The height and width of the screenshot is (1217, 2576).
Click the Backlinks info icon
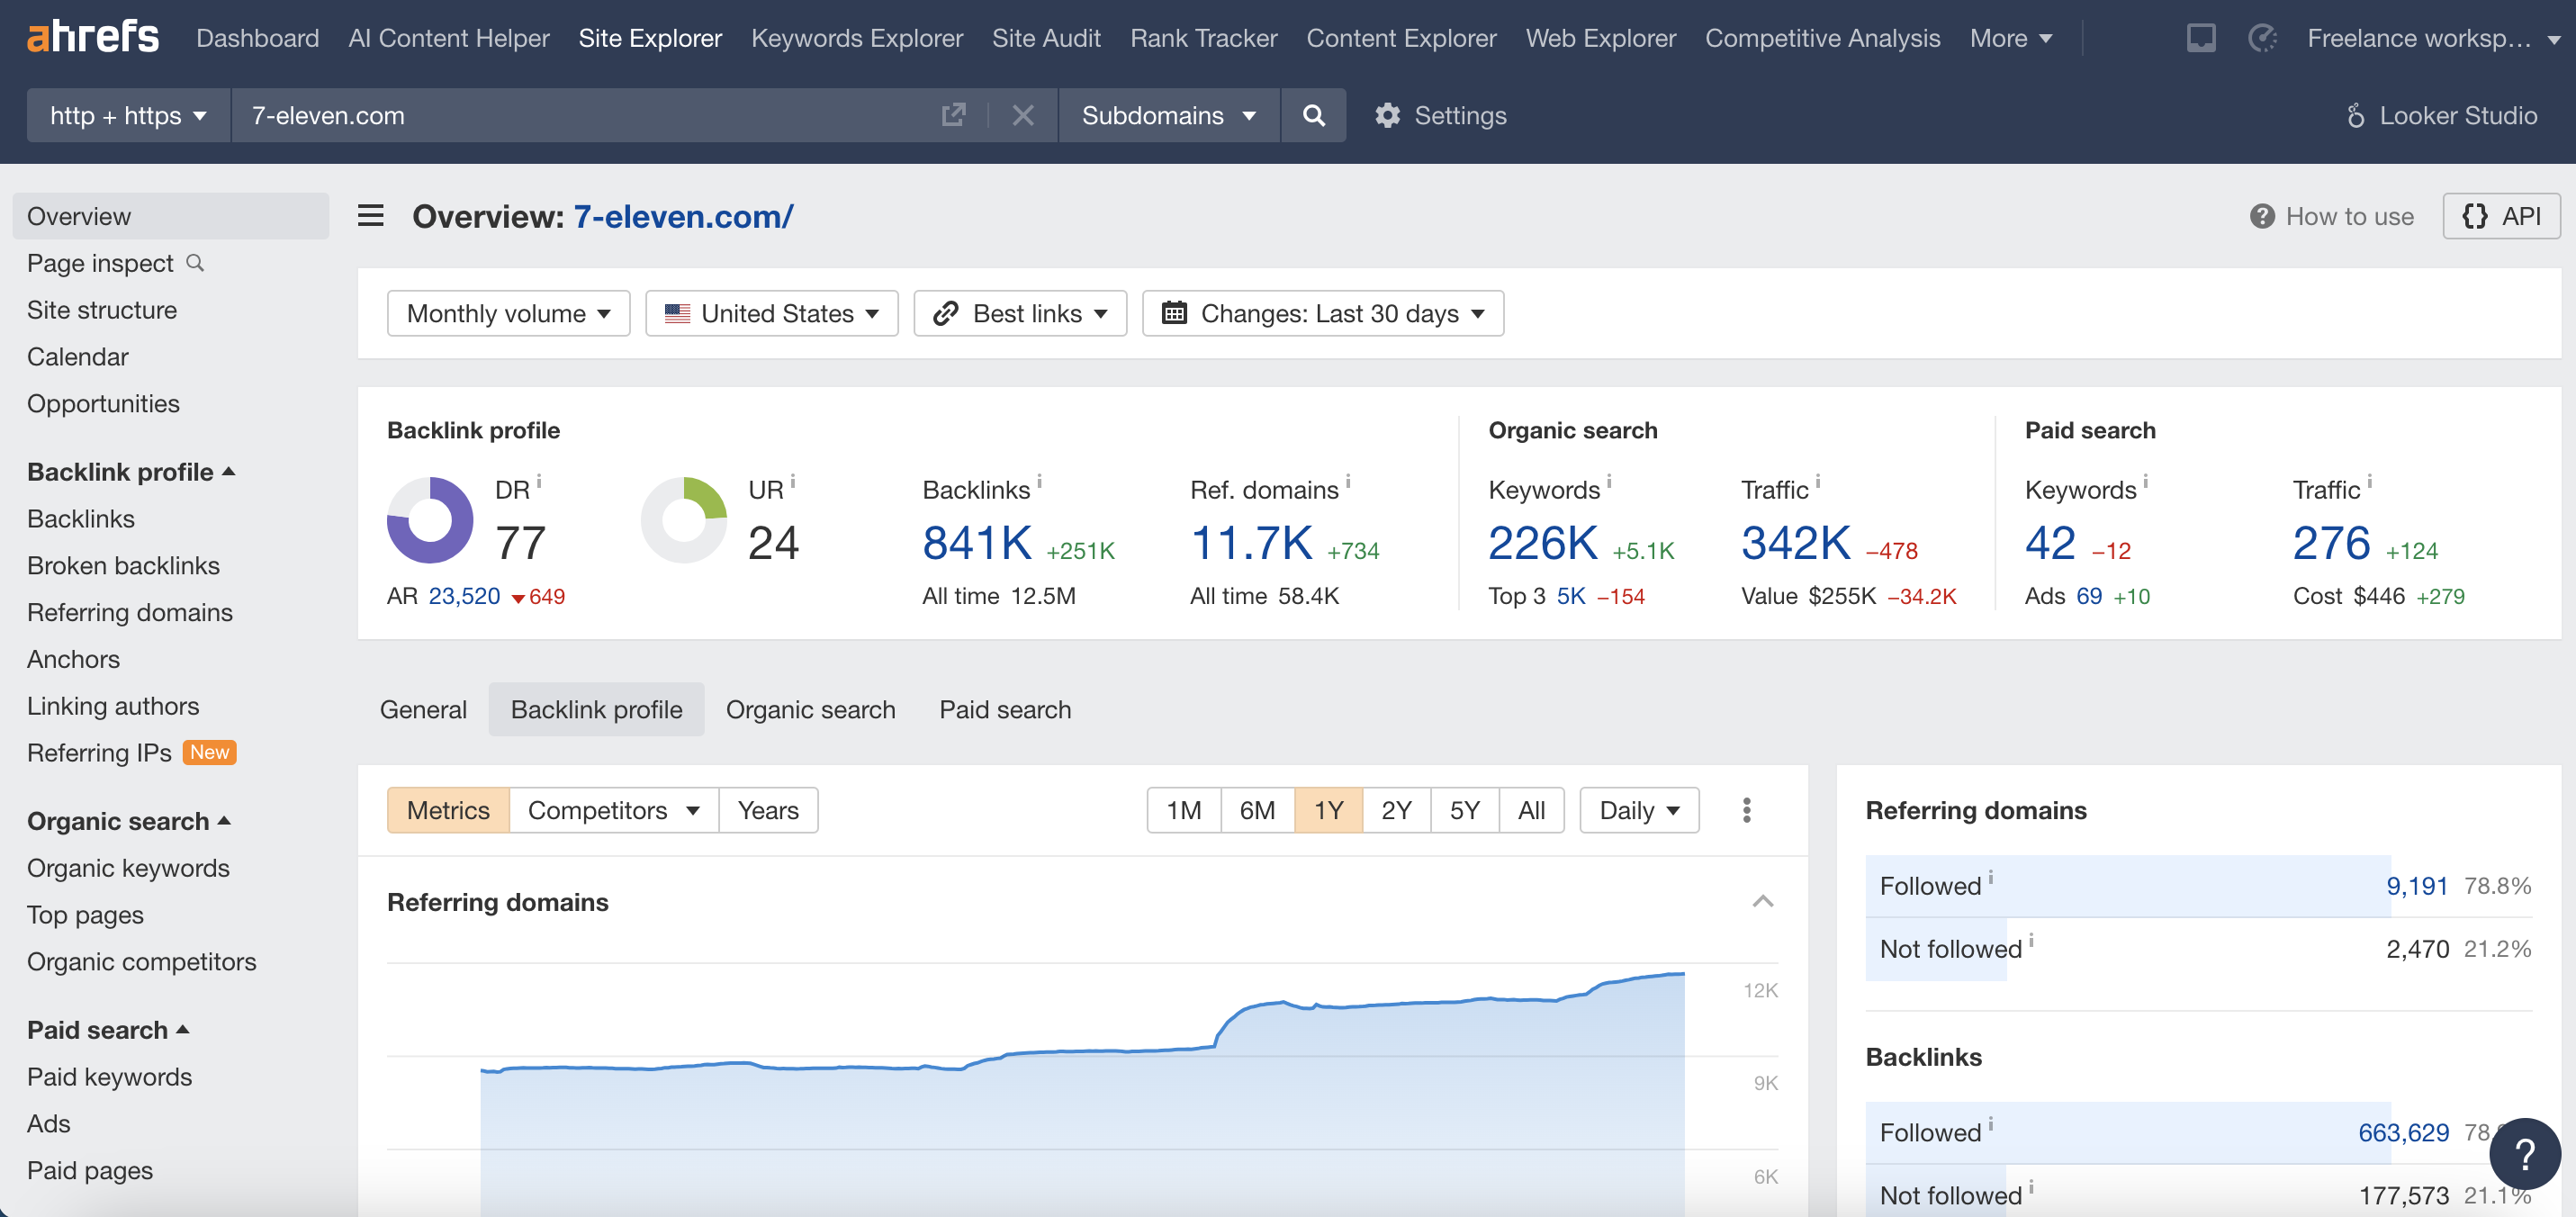(x=1039, y=481)
